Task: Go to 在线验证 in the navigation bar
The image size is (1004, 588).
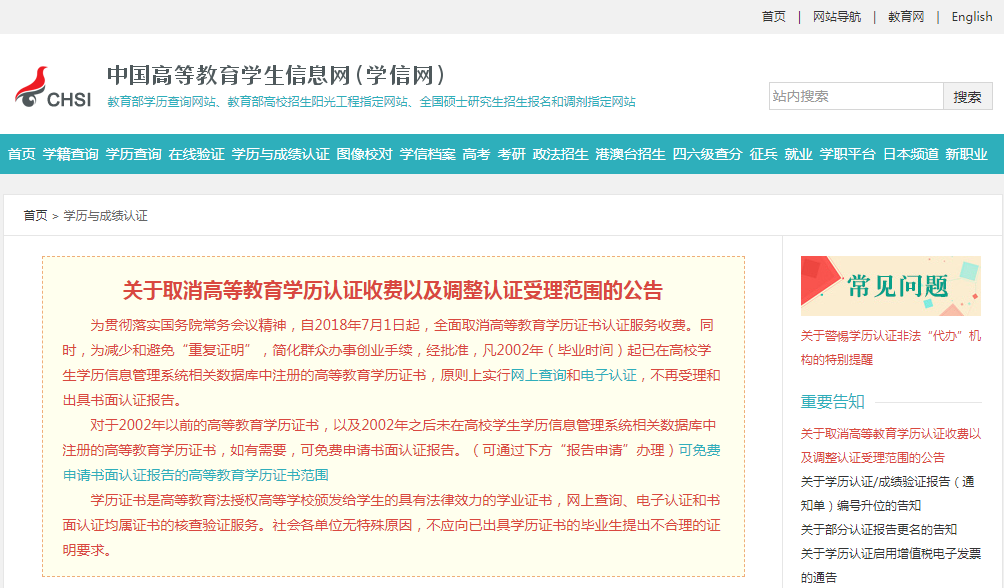Action: pos(196,154)
